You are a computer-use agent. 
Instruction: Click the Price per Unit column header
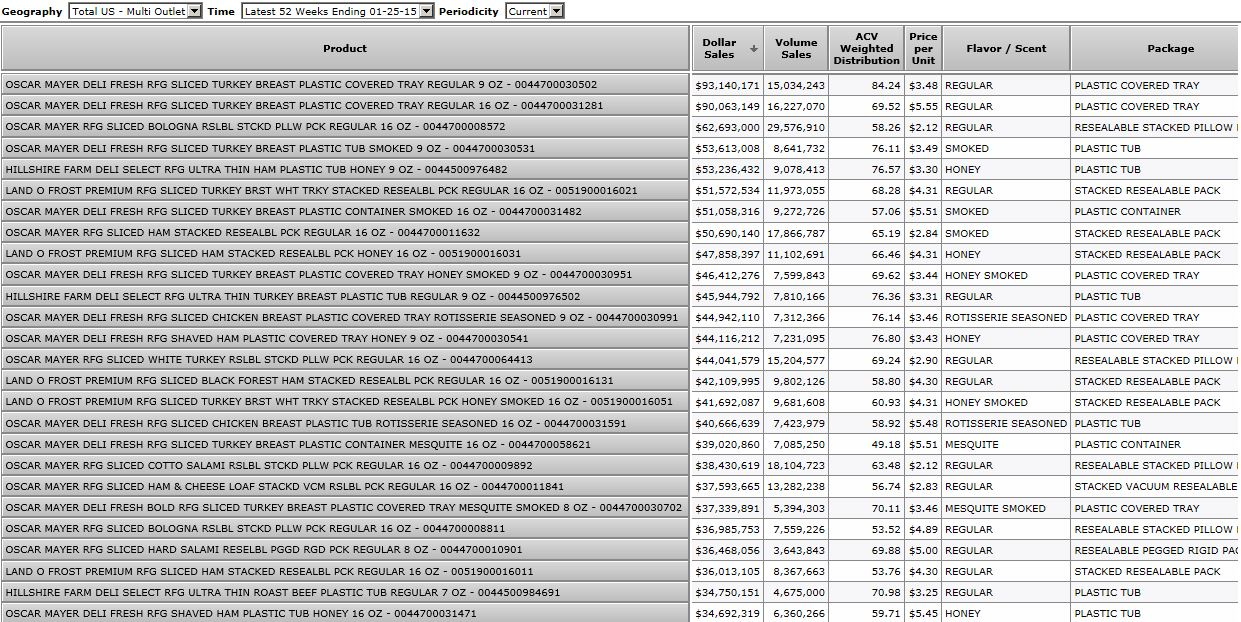click(x=923, y=49)
